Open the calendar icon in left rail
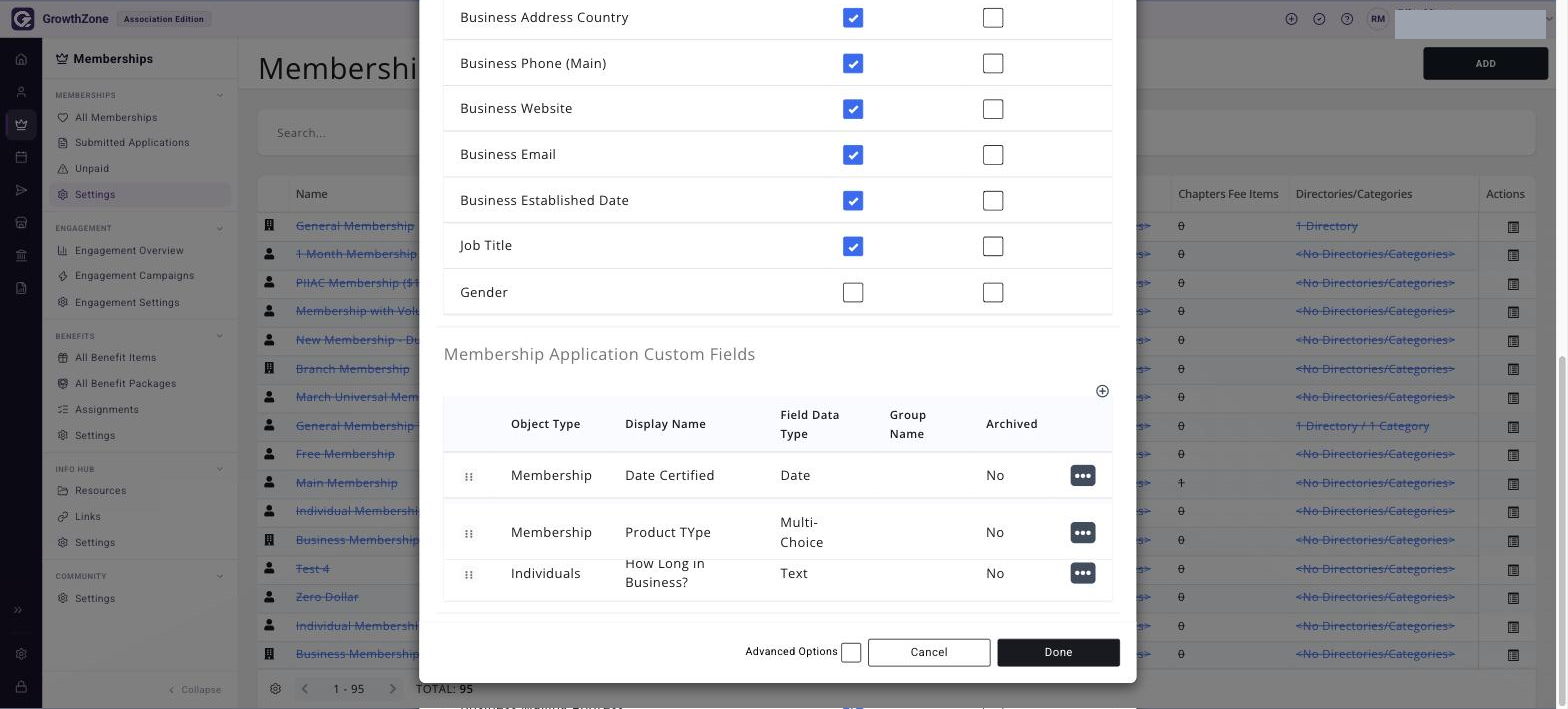This screenshot has height=709, width=1568. pos(21,157)
